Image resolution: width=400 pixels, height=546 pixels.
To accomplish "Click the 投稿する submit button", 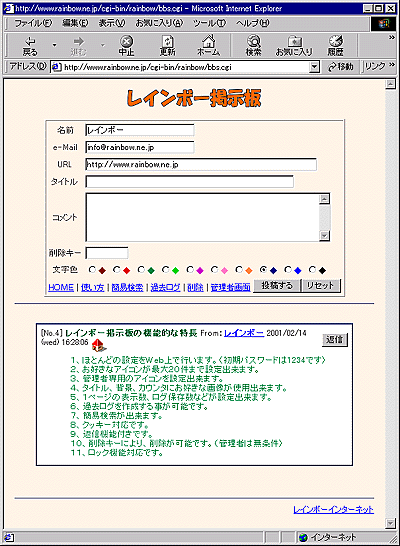I will pos(277,286).
